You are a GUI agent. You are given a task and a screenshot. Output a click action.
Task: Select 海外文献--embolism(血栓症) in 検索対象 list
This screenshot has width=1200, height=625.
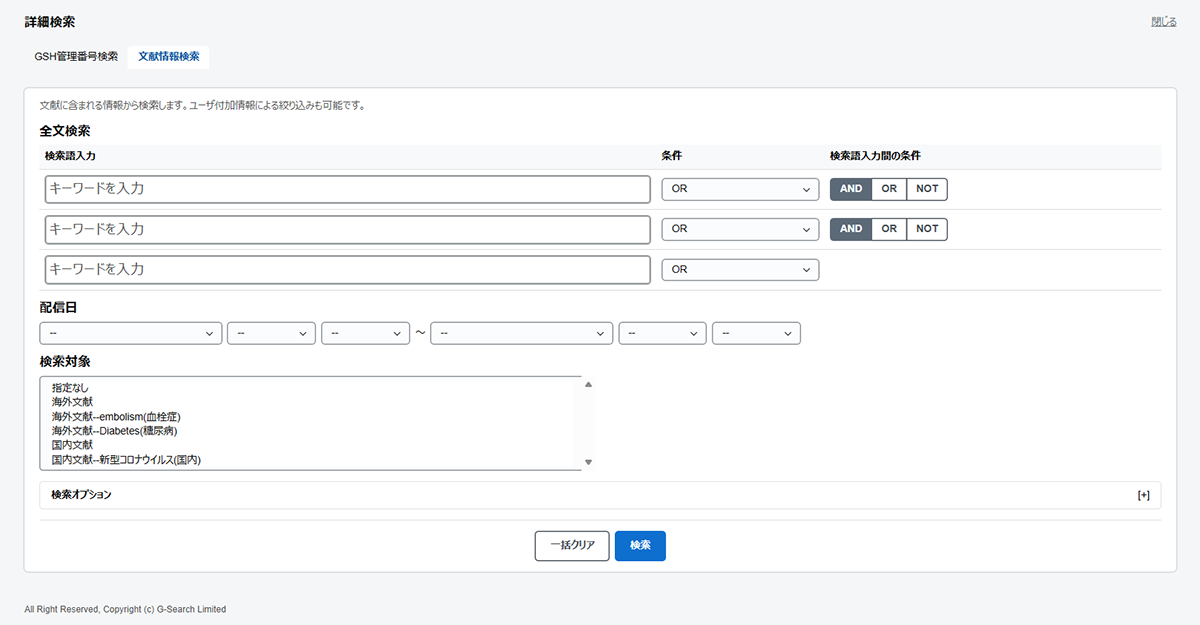click(116, 416)
